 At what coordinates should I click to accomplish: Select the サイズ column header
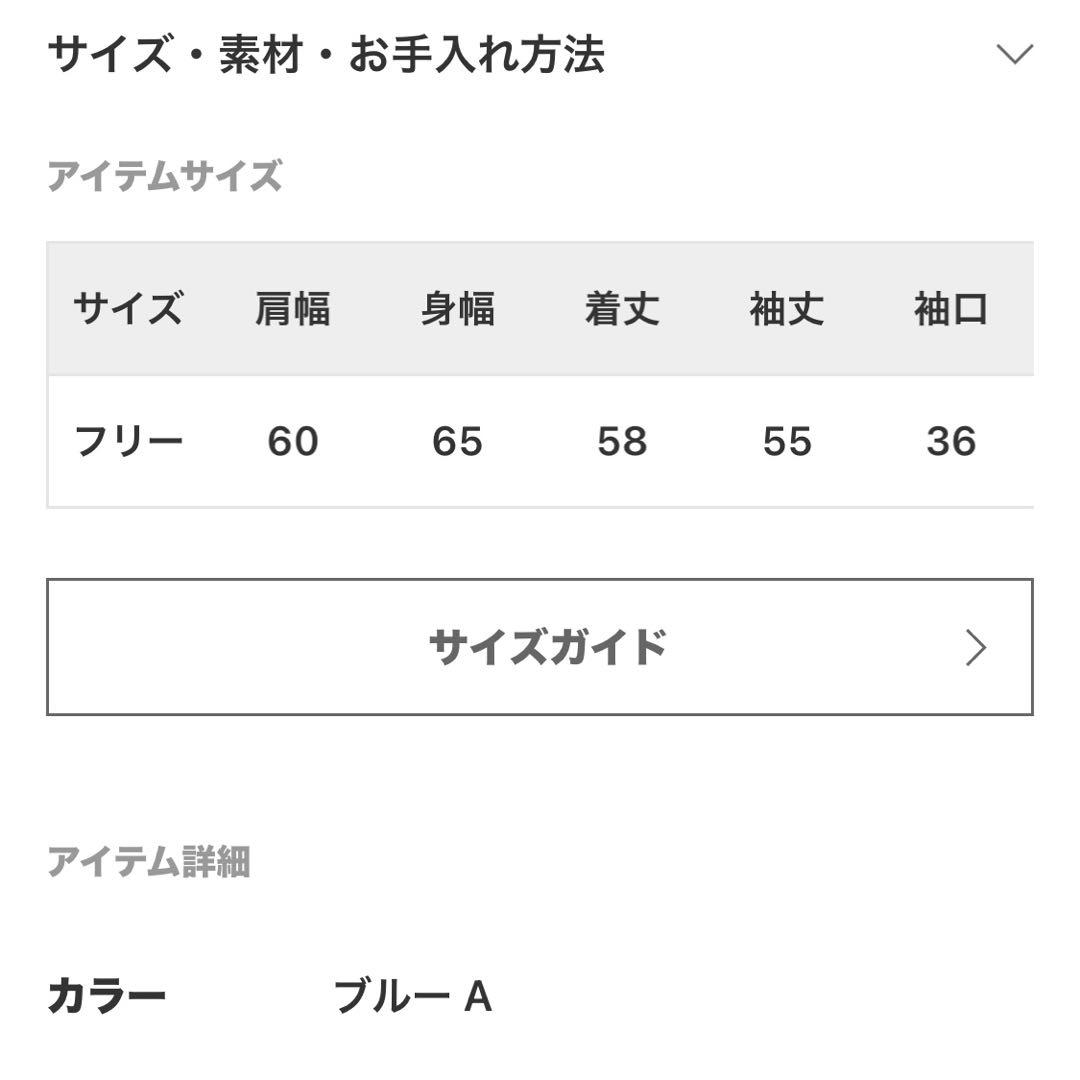128,309
